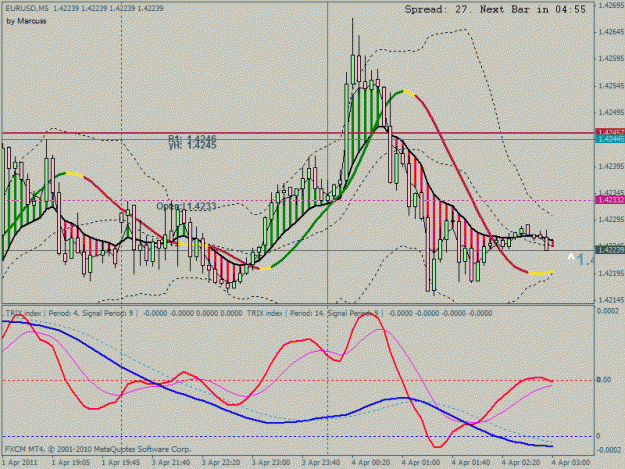
Task: Click the TRIX index Period 4 indicator label
Action: pos(124,313)
